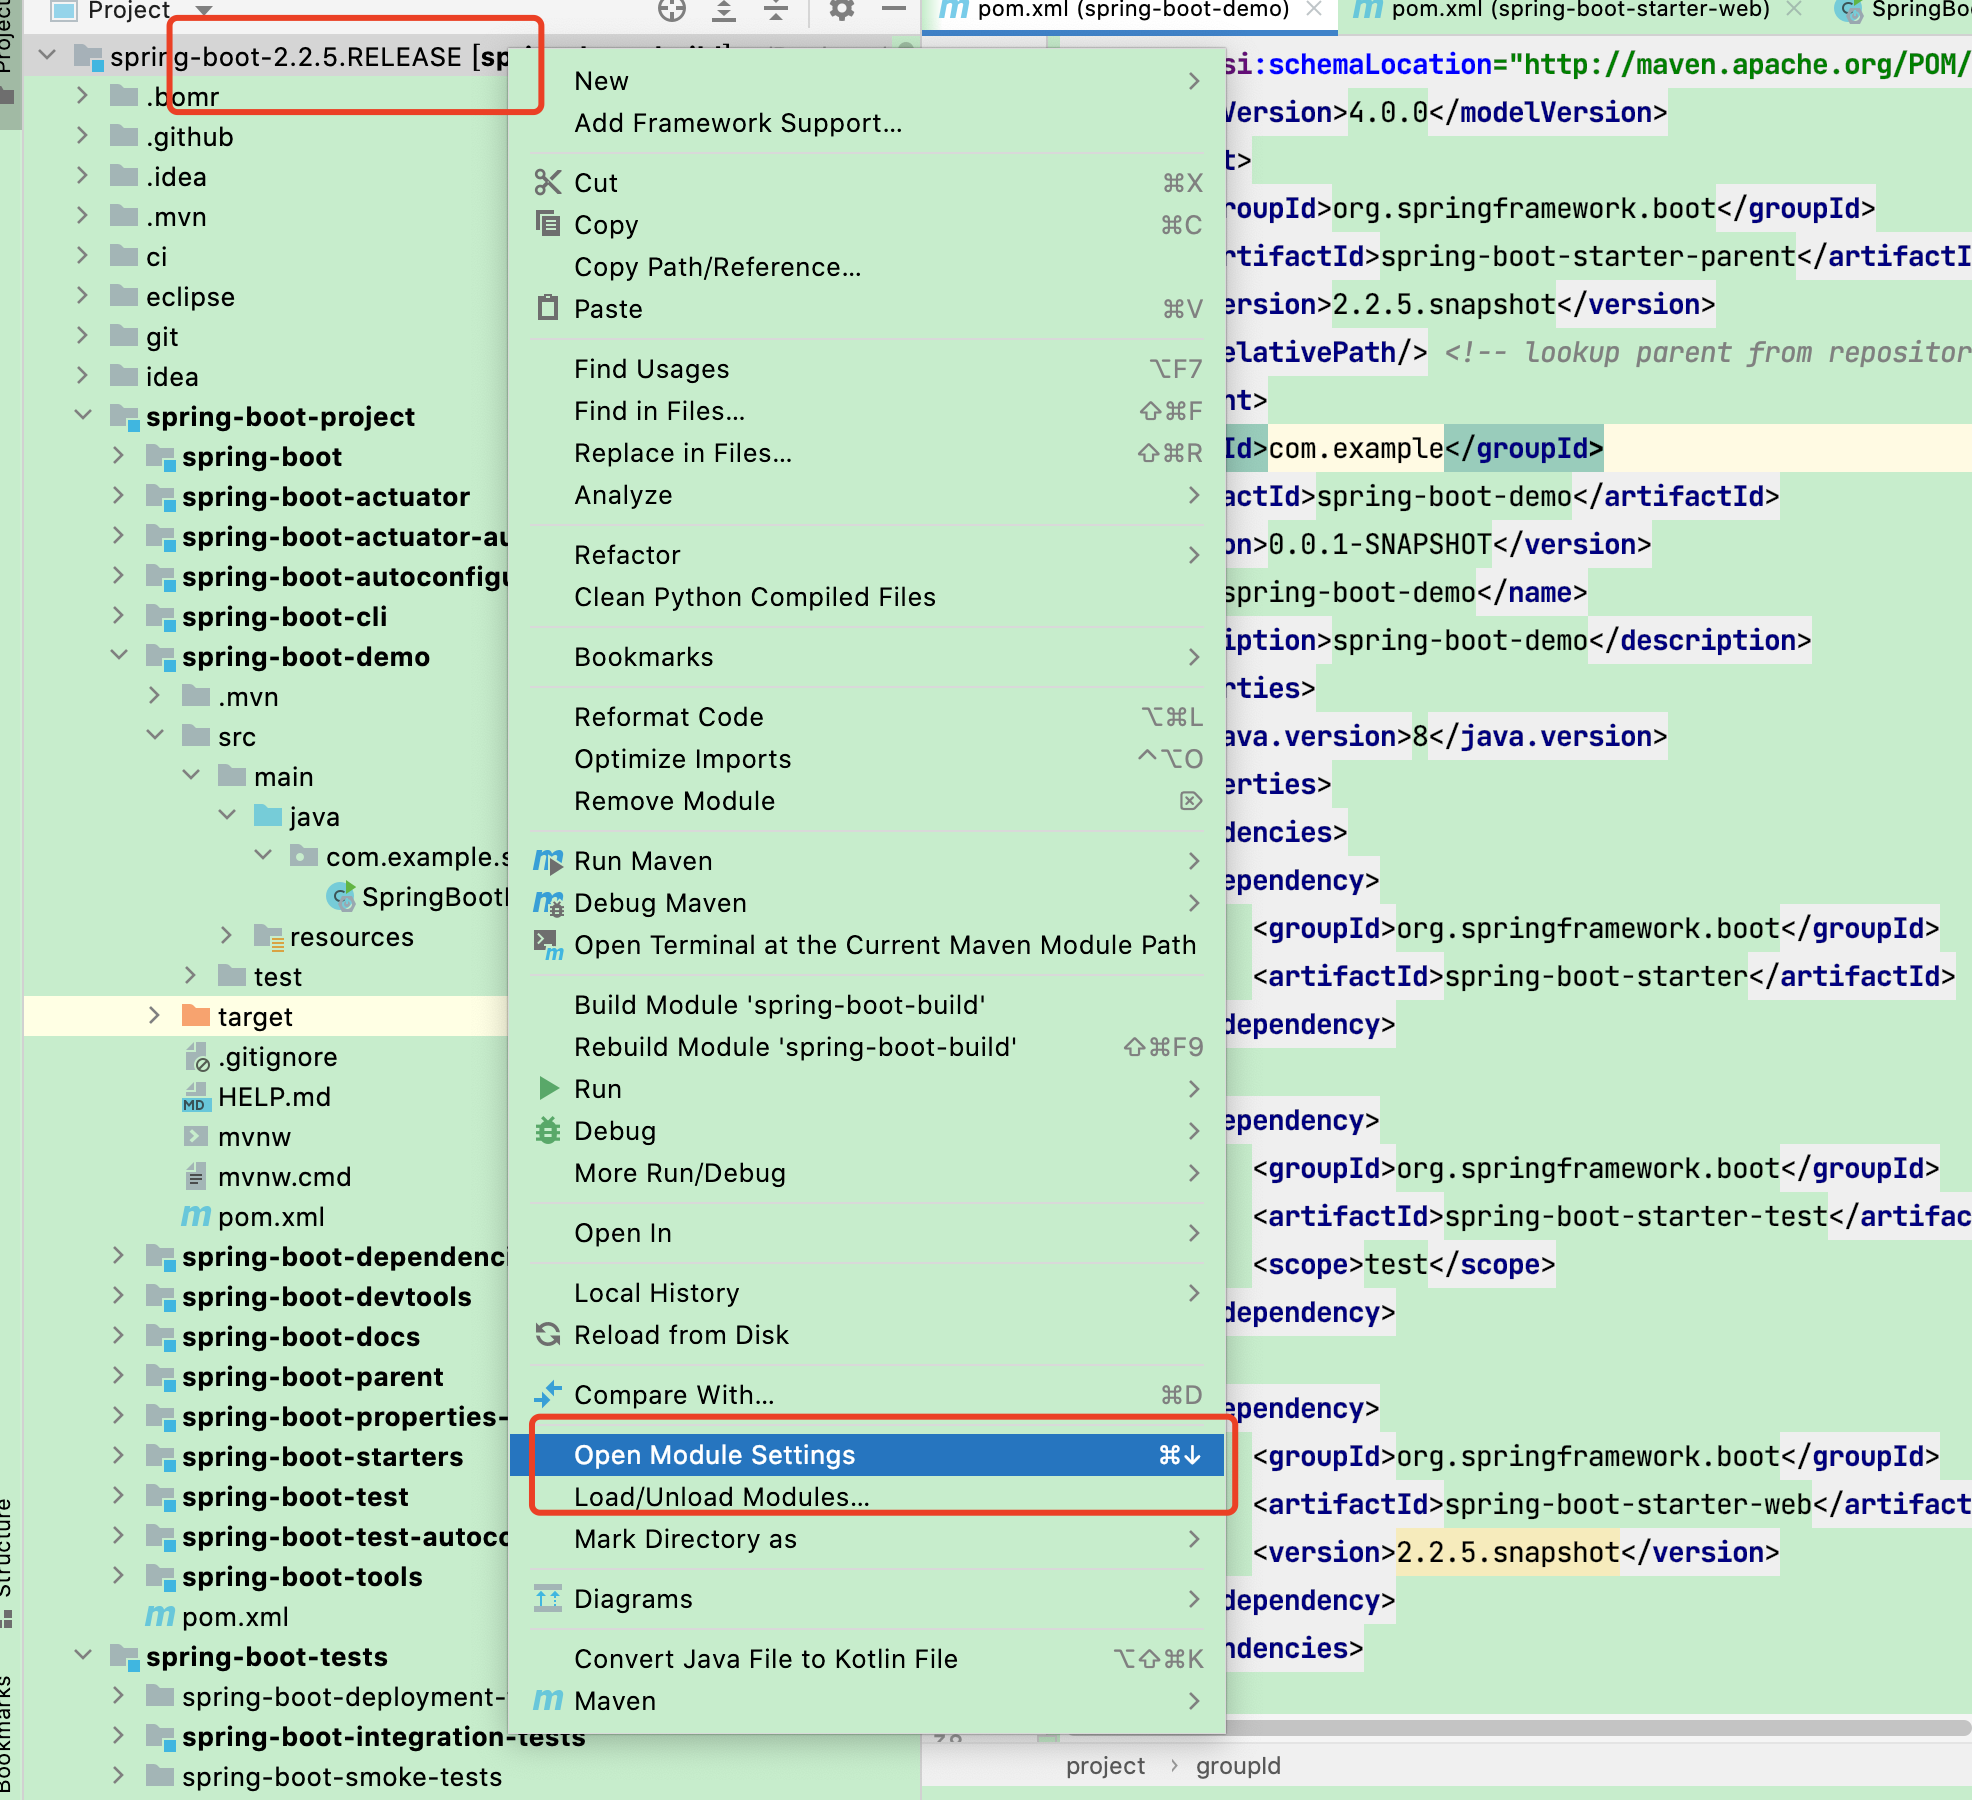
Task: Collapse the spring-boot-demo module folder
Action: click(x=119, y=656)
